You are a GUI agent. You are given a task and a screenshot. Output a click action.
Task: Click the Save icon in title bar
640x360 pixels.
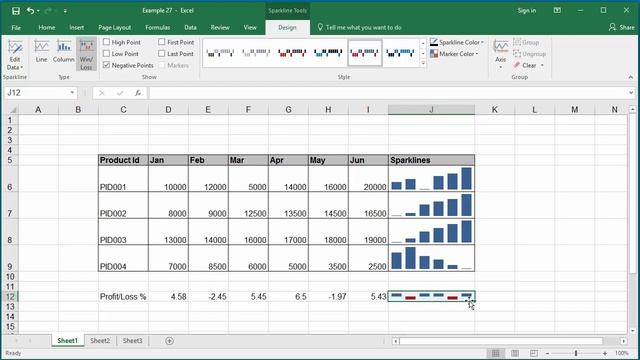pyautogui.click(x=16, y=11)
